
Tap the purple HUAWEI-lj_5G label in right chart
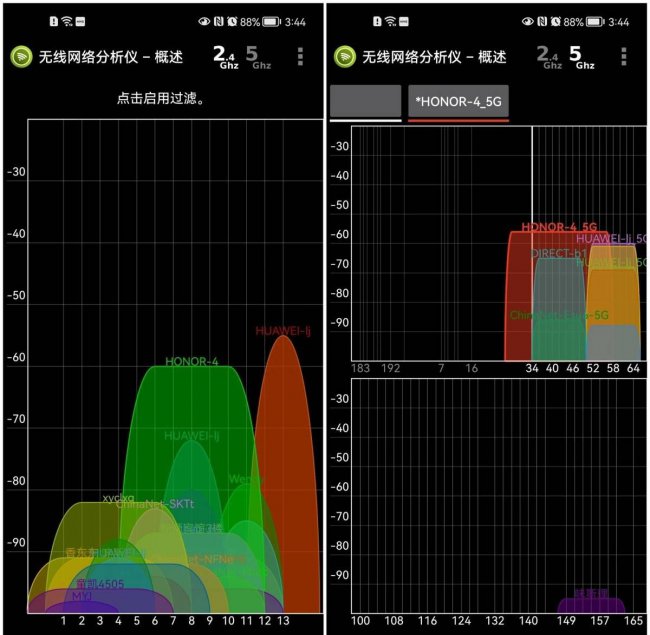tap(611, 238)
